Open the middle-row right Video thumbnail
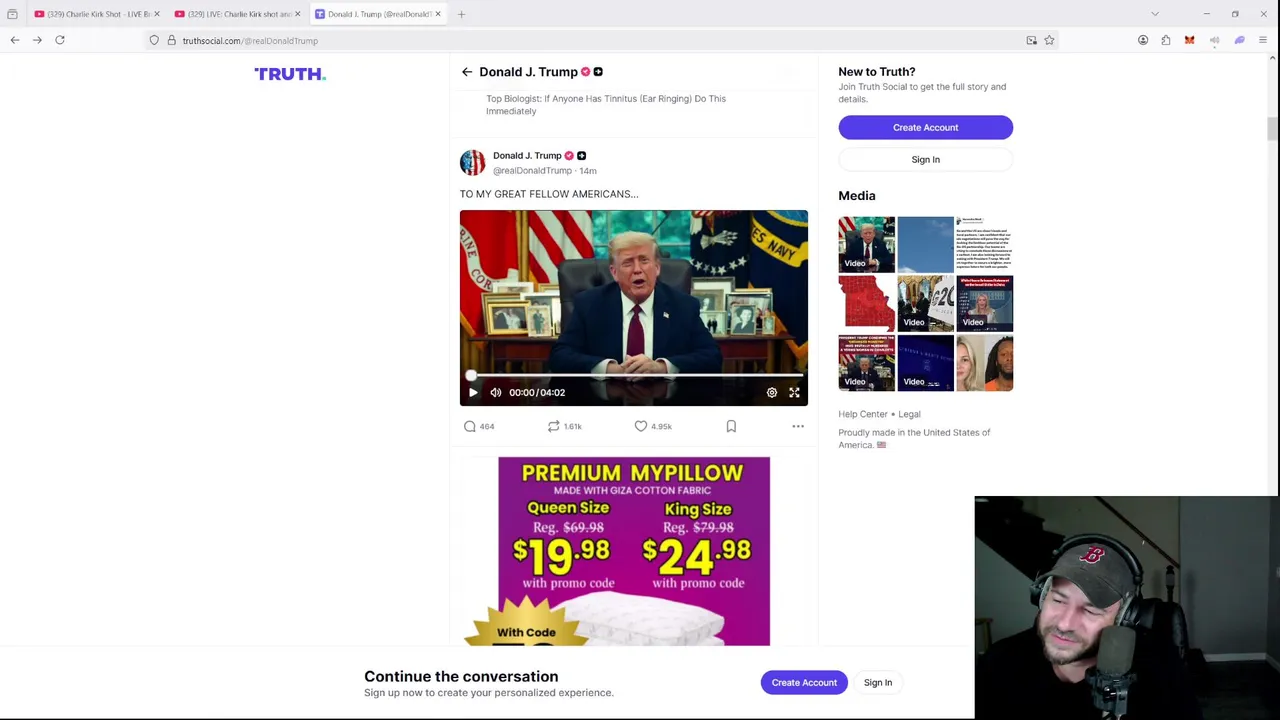Image resolution: width=1280 pixels, height=720 pixels. pyautogui.click(x=985, y=303)
